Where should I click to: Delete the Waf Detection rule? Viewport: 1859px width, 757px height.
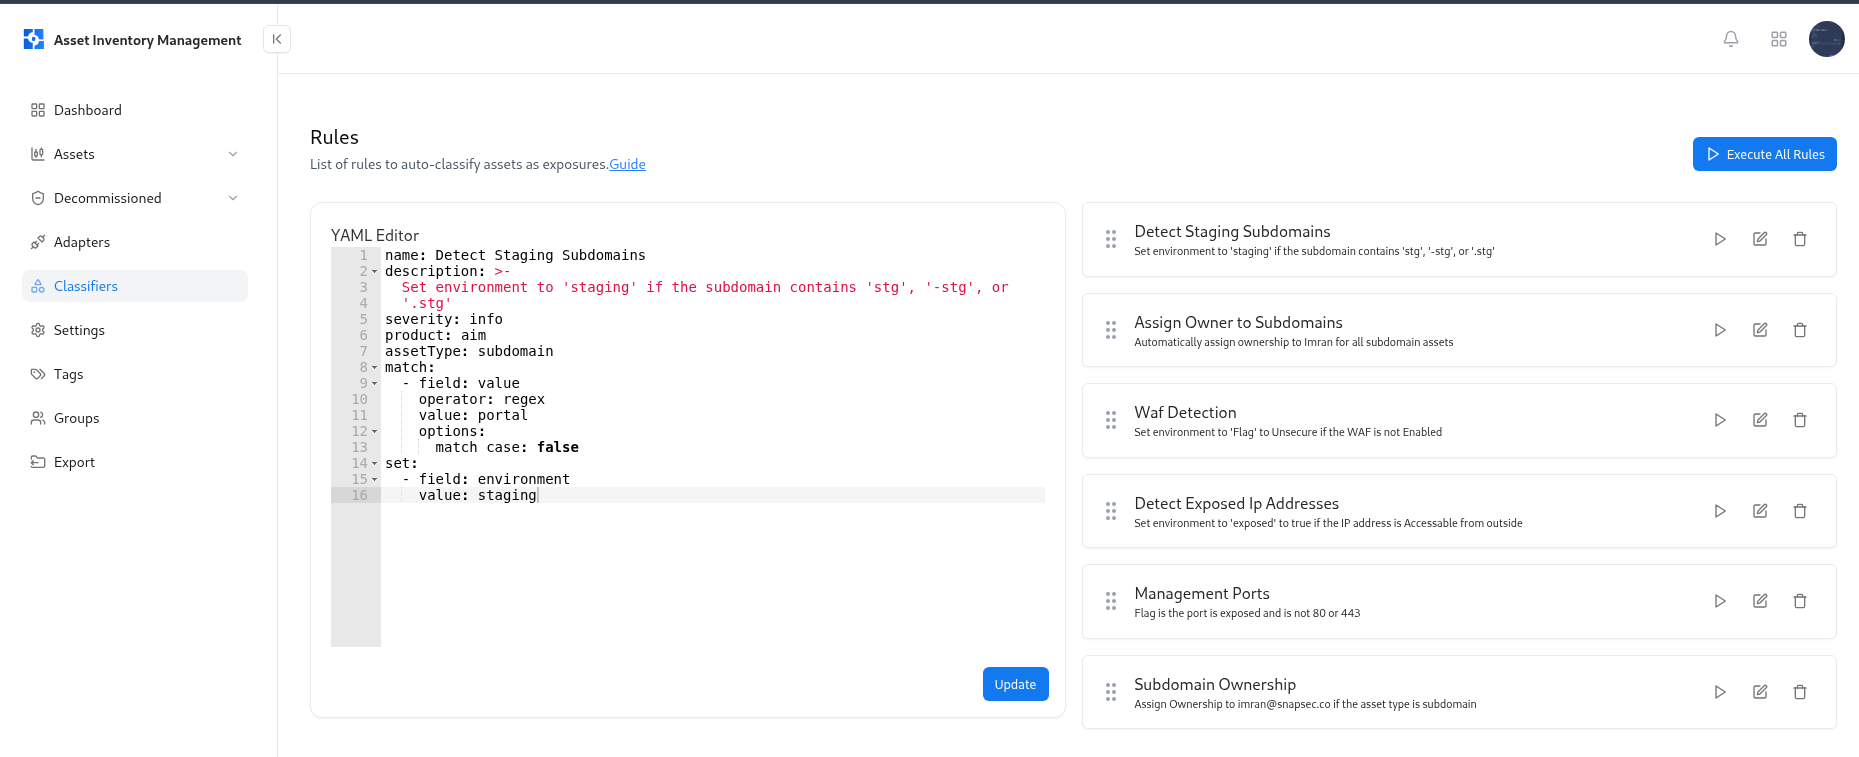pyautogui.click(x=1800, y=420)
